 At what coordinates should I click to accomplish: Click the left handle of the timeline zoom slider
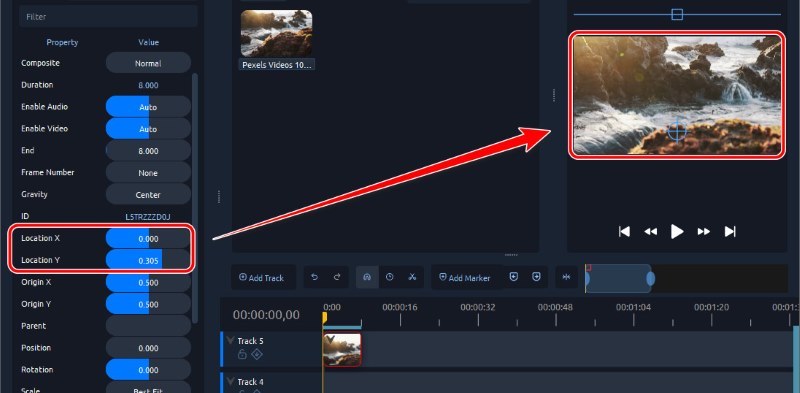pyautogui.click(x=587, y=279)
